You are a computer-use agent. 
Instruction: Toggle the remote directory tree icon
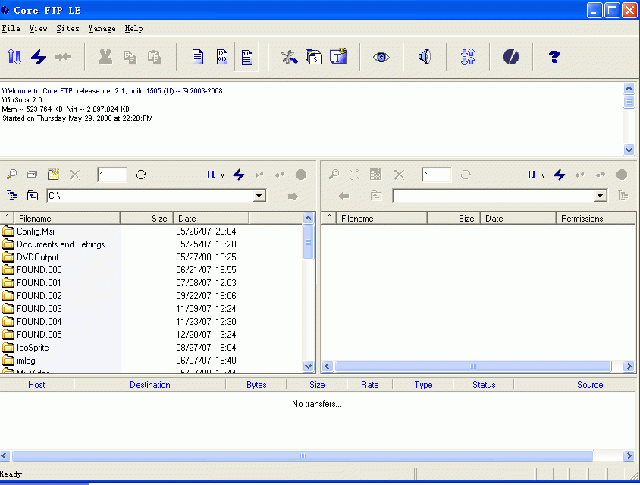click(623, 196)
